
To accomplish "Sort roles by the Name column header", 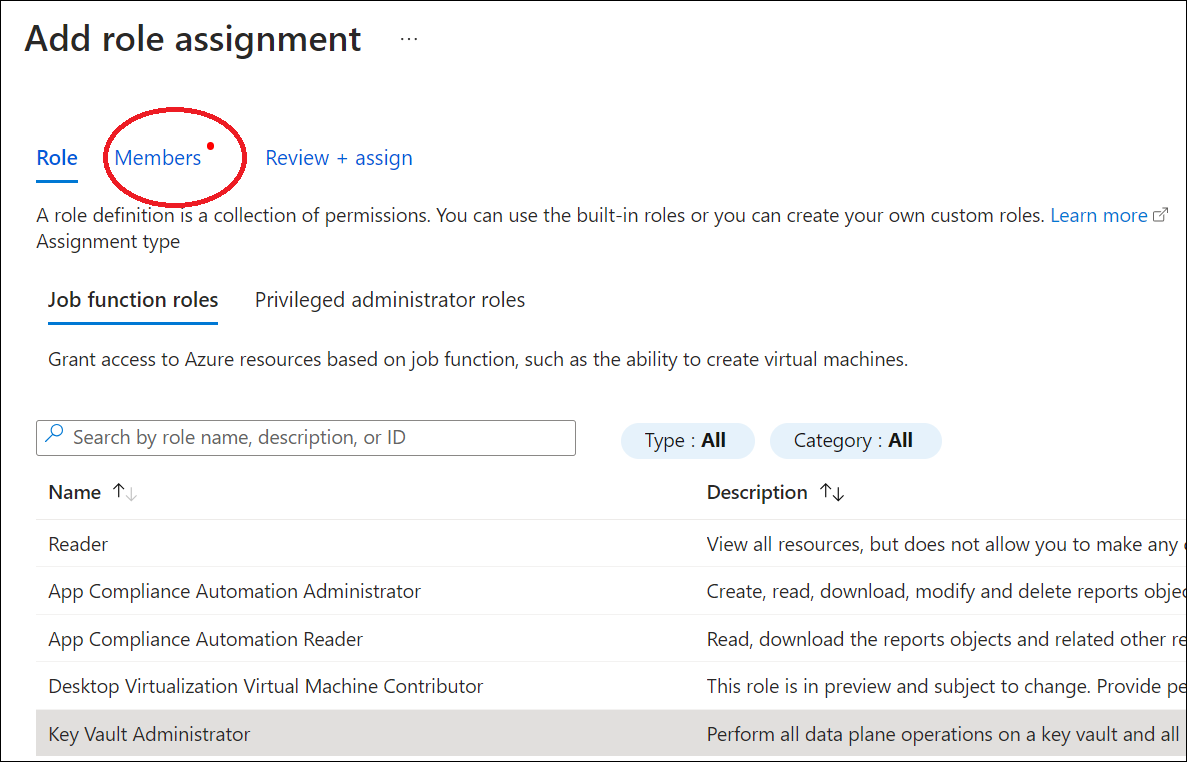I will click(x=75, y=492).
